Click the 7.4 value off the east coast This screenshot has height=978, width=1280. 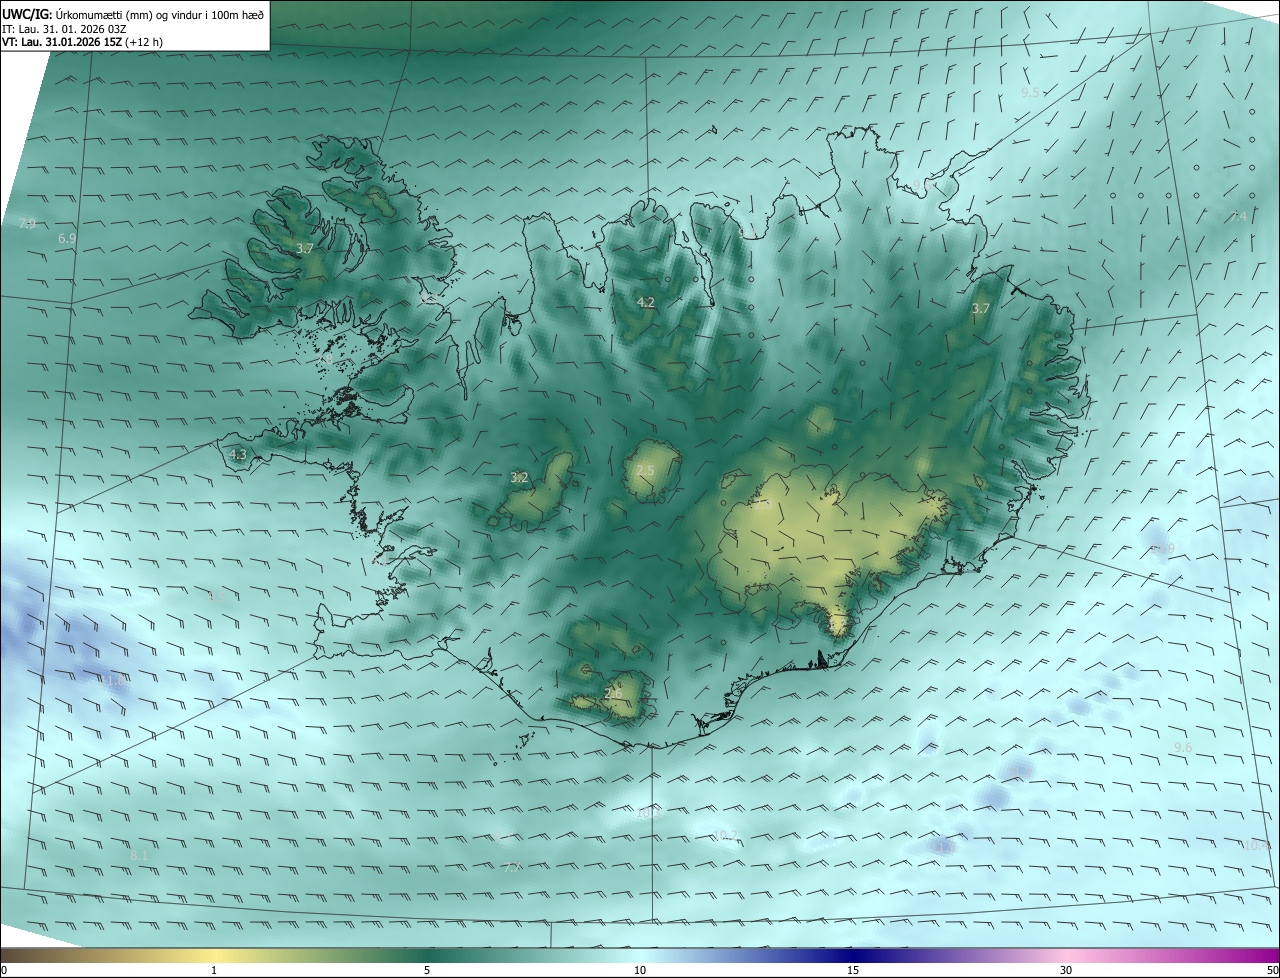[x=1238, y=216]
